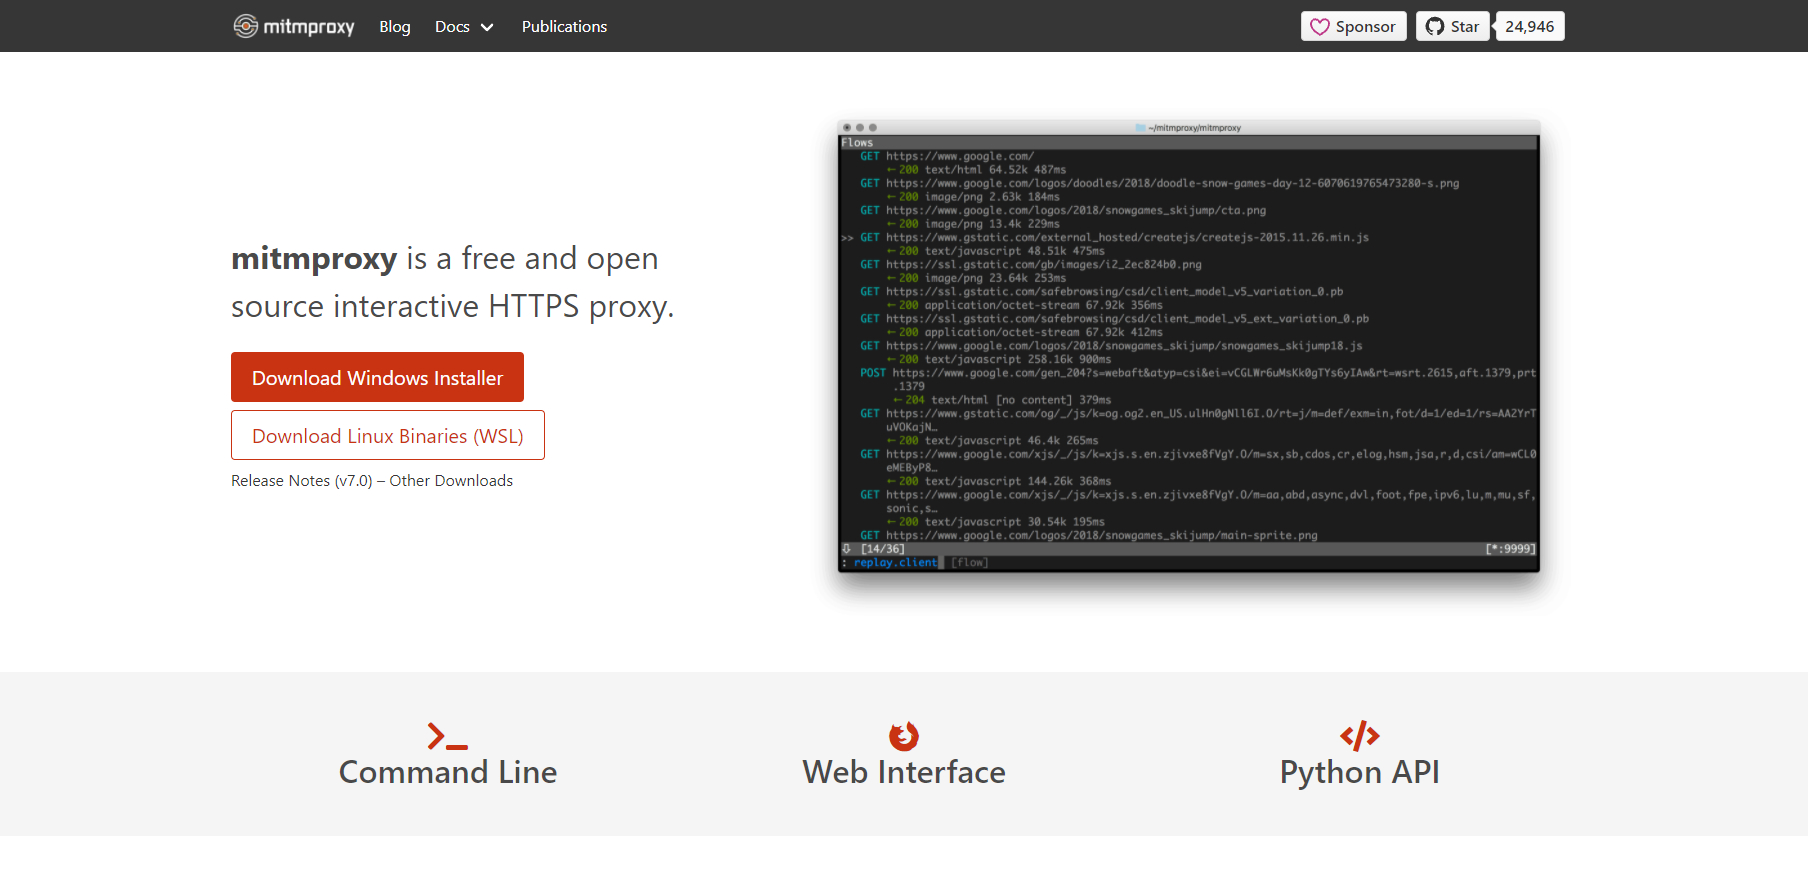Open the Docs menu item
This screenshot has height=876, width=1808.
pyautogui.click(x=452, y=27)
